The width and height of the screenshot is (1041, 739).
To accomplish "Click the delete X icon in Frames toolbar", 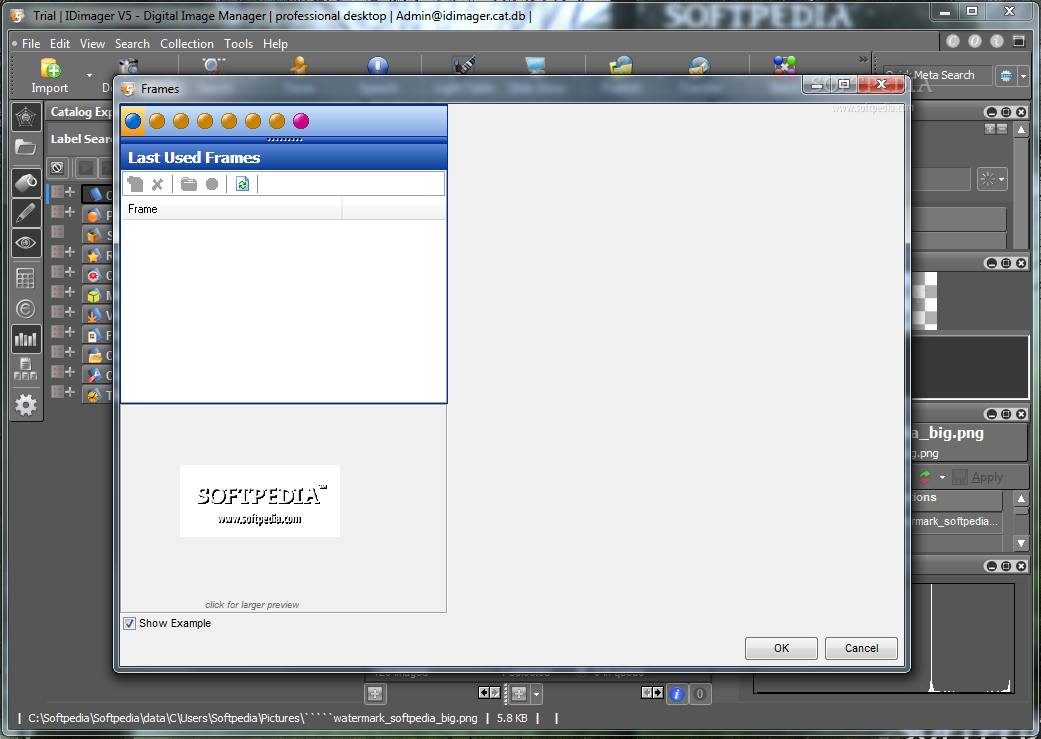I will [157, 185].
